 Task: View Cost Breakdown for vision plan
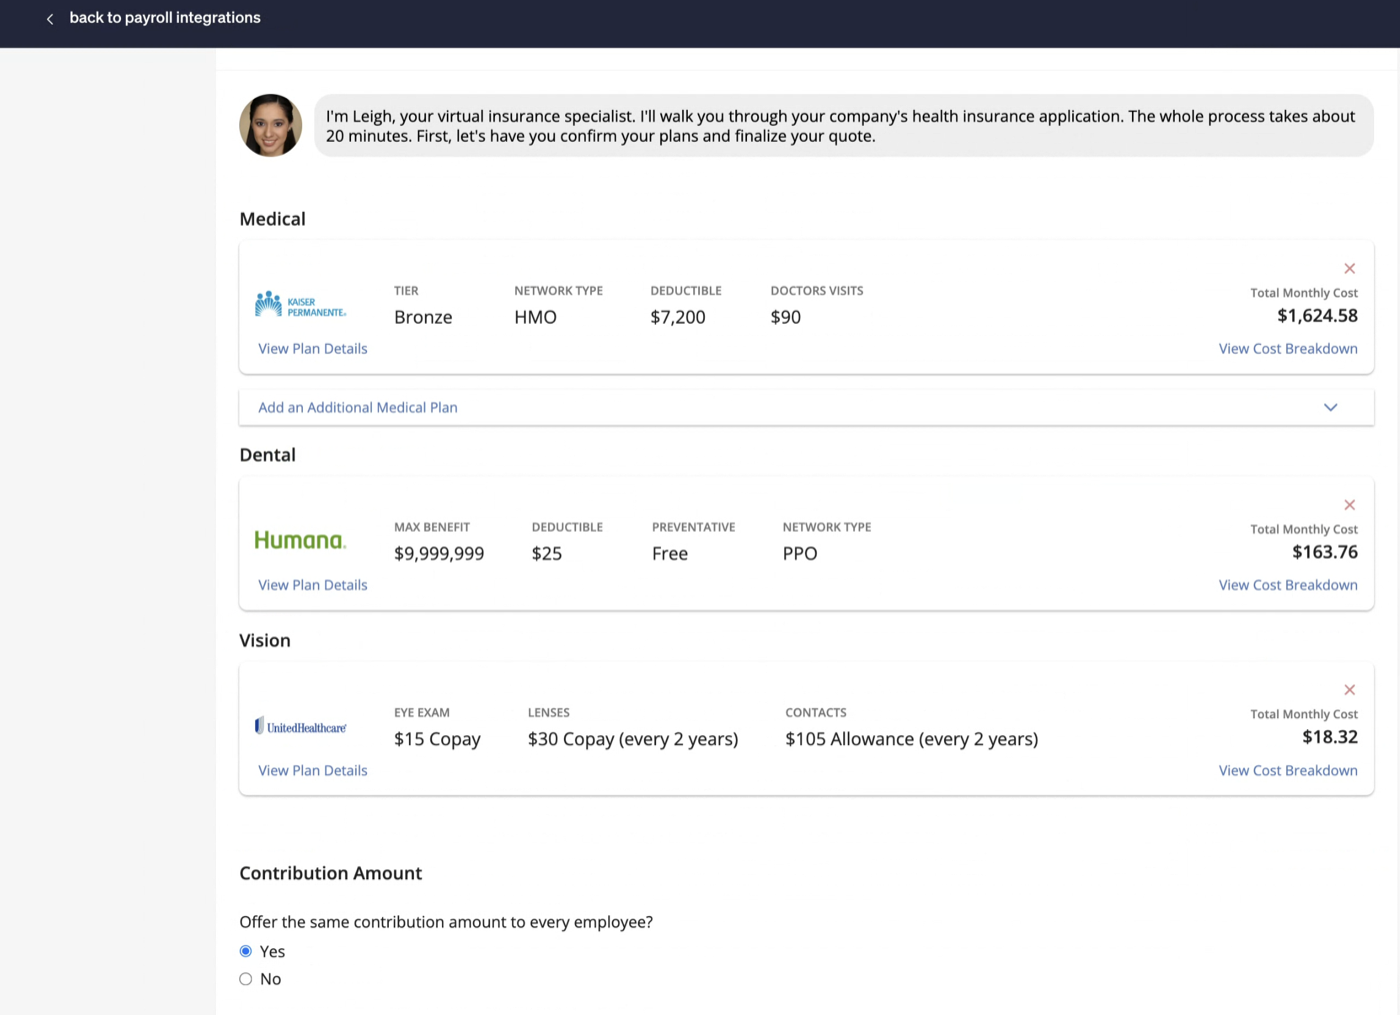1288,771
